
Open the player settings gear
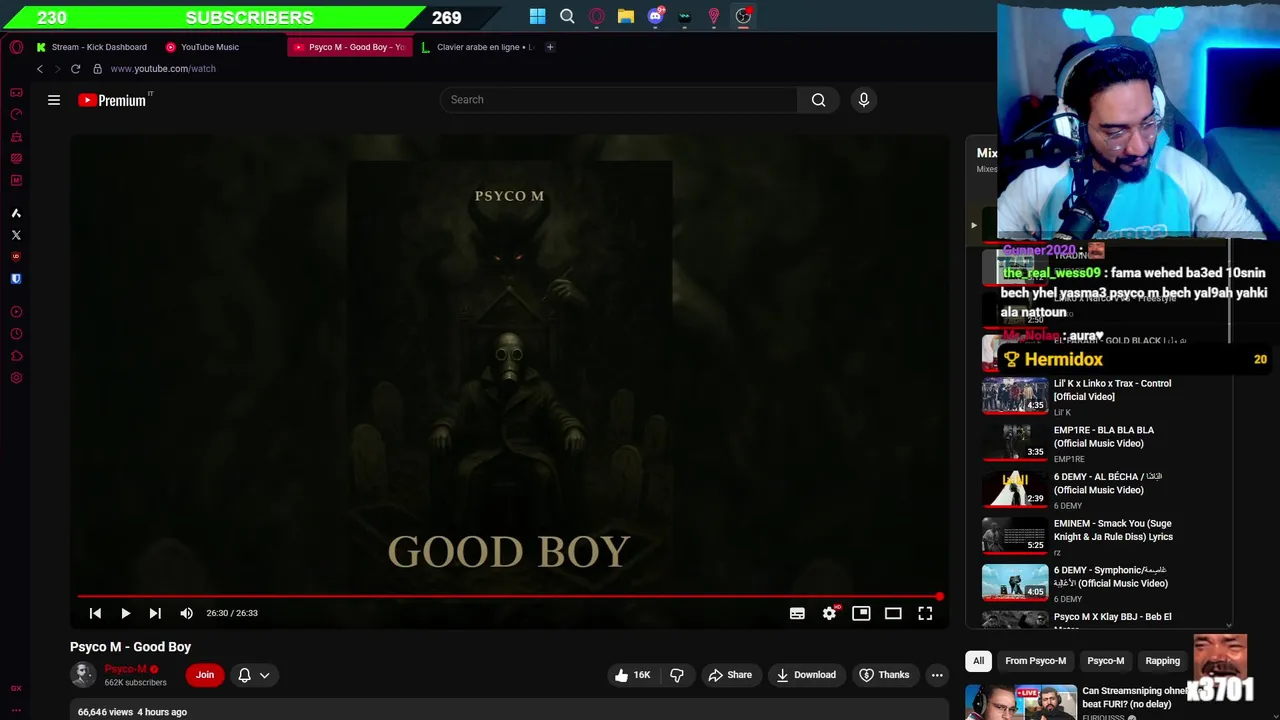829,613
